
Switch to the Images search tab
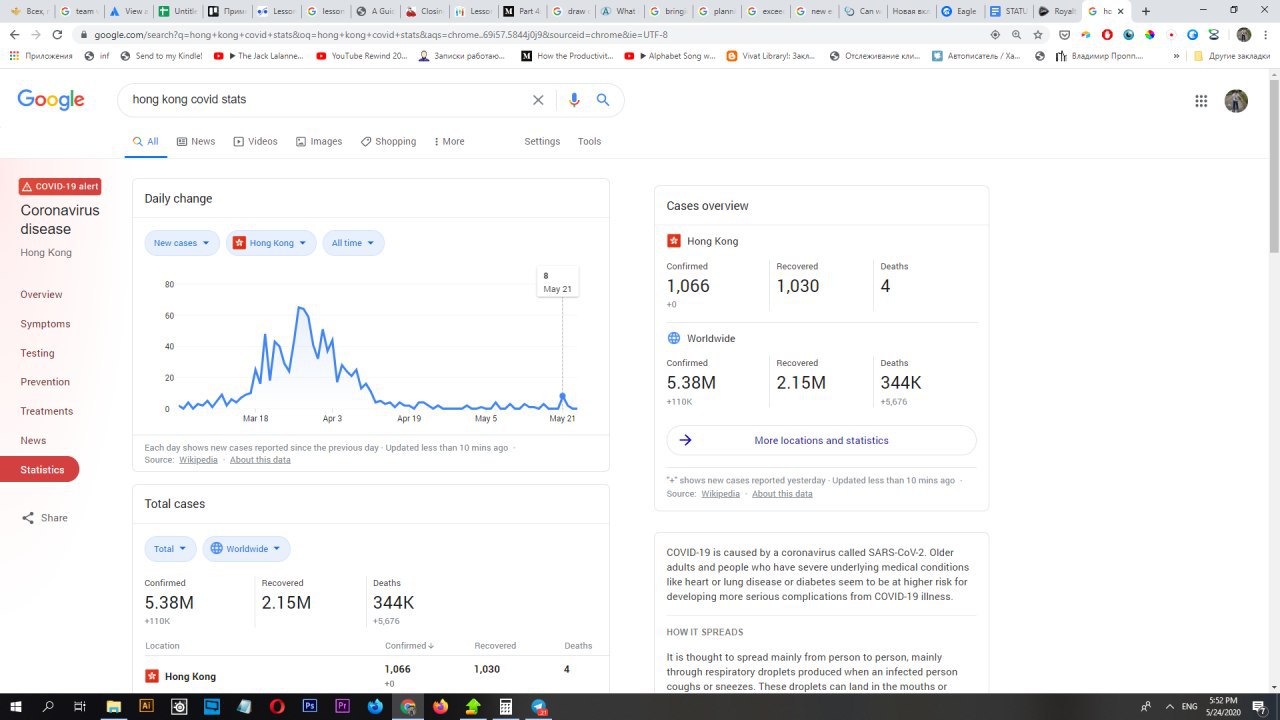[x=319, y=141]
